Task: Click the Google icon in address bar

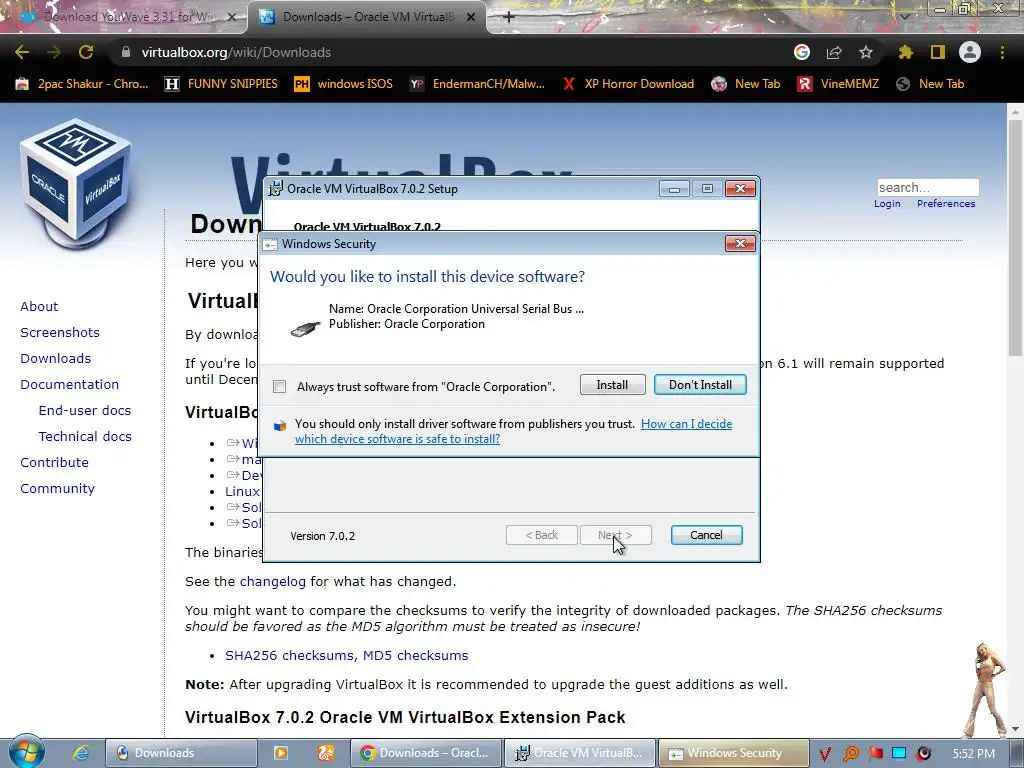Action: (x=802, y=52)
